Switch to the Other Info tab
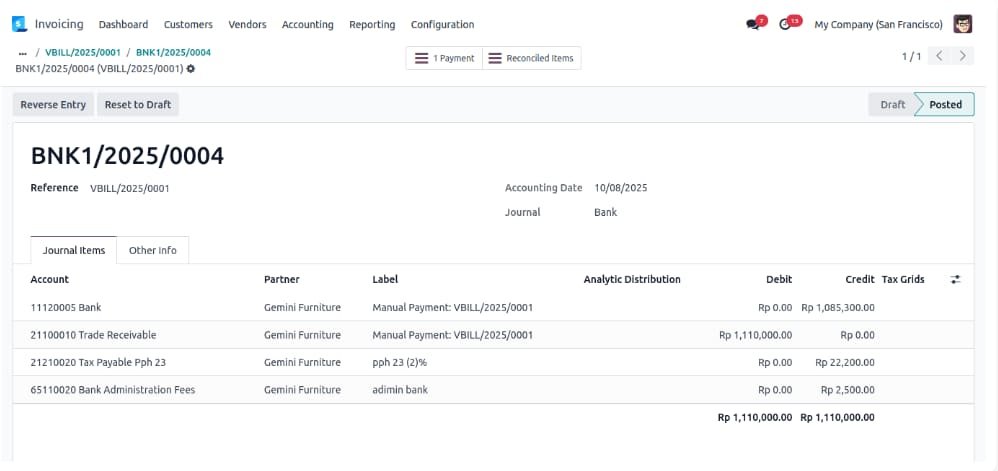 point(153,250)
